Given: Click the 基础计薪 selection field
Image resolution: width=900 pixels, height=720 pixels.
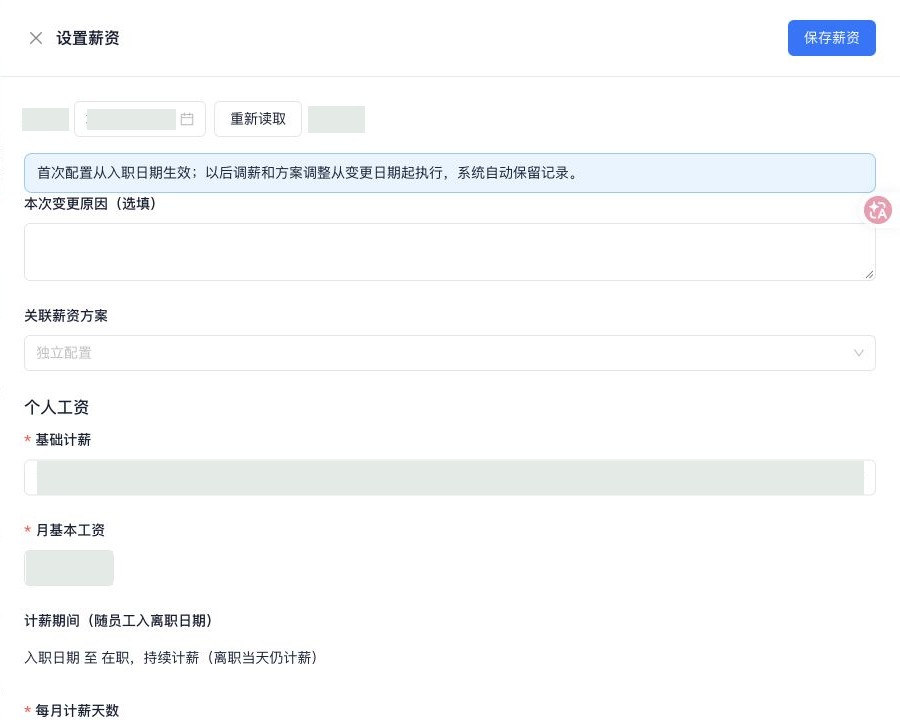Looking at the screenshot, I should pyautogui.click(x=449, y=477).
